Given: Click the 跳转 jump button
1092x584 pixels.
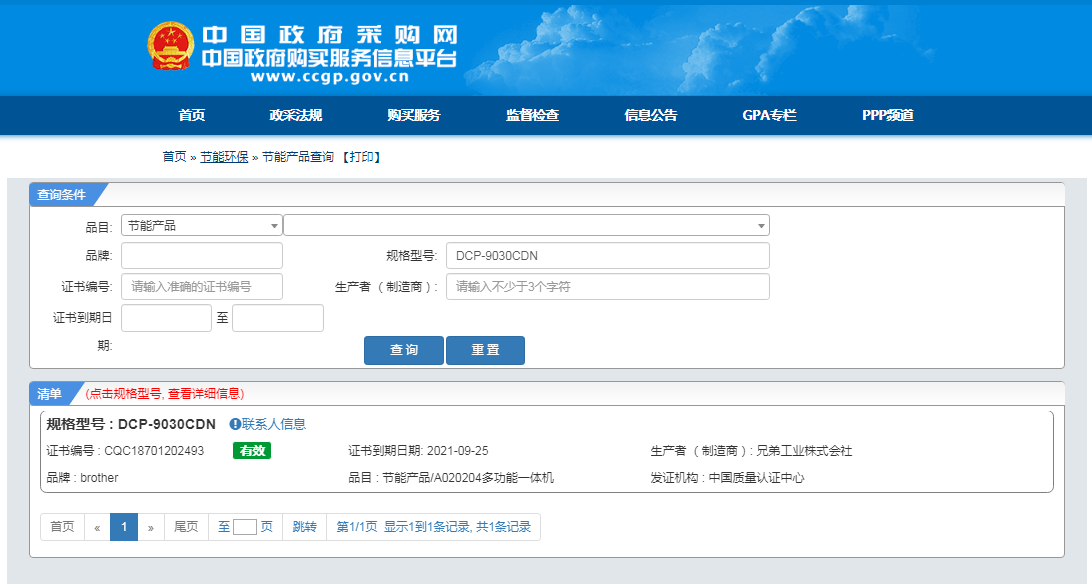Looking at the screenshot, I should pos(304,527).
